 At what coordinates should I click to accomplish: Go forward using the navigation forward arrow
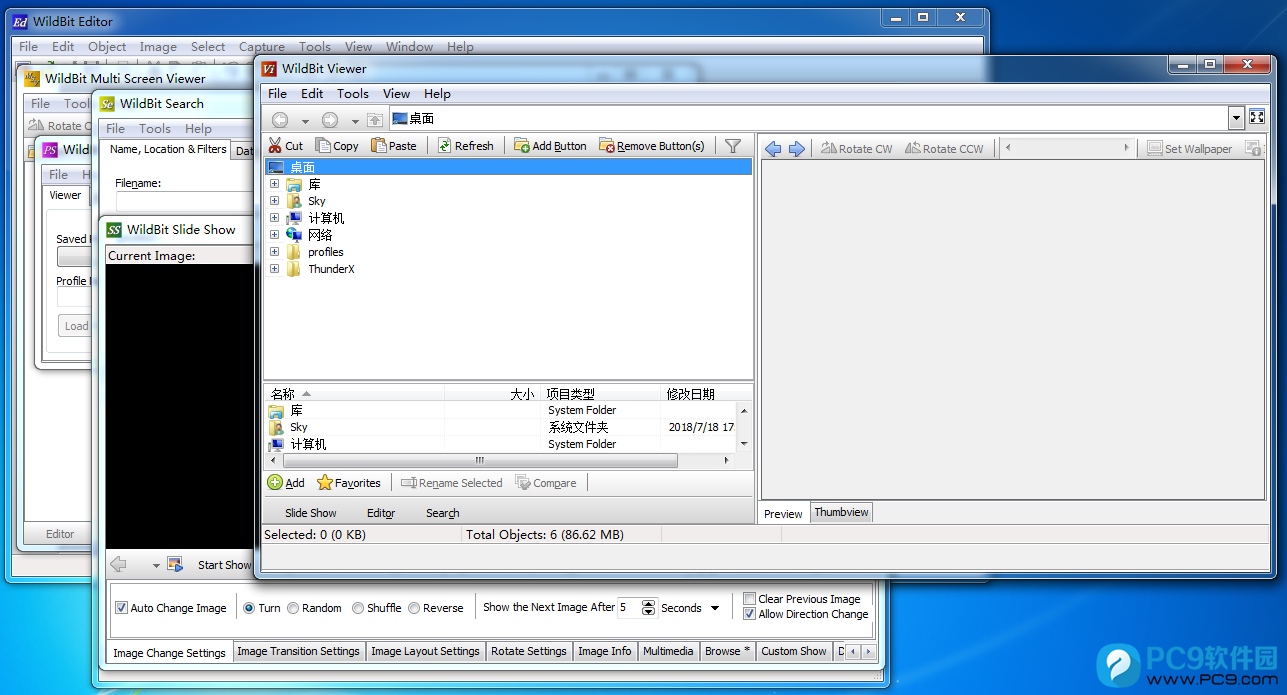pyautogui.click(x=330, y=120)
